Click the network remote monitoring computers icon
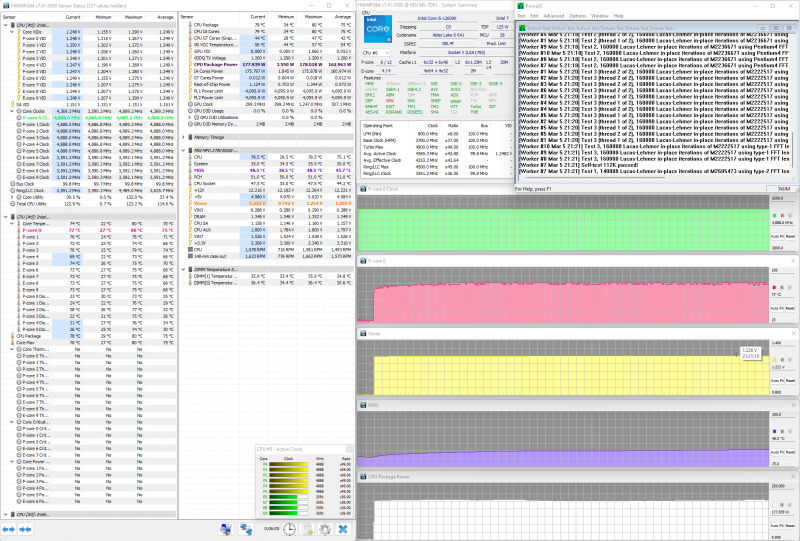800x541 pixels. coord(246,529)
